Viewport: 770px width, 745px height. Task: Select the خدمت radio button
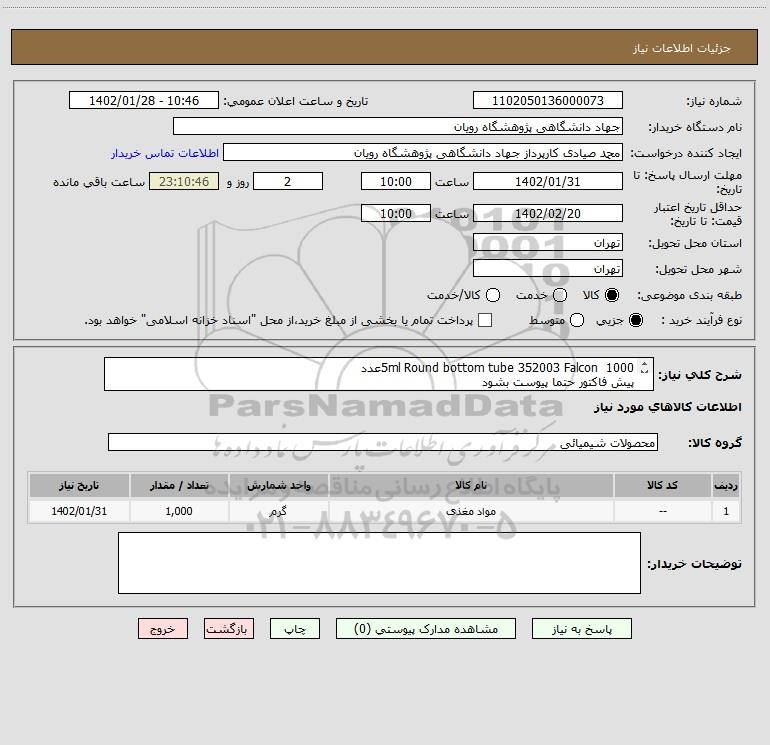click(x=560, y=295)
